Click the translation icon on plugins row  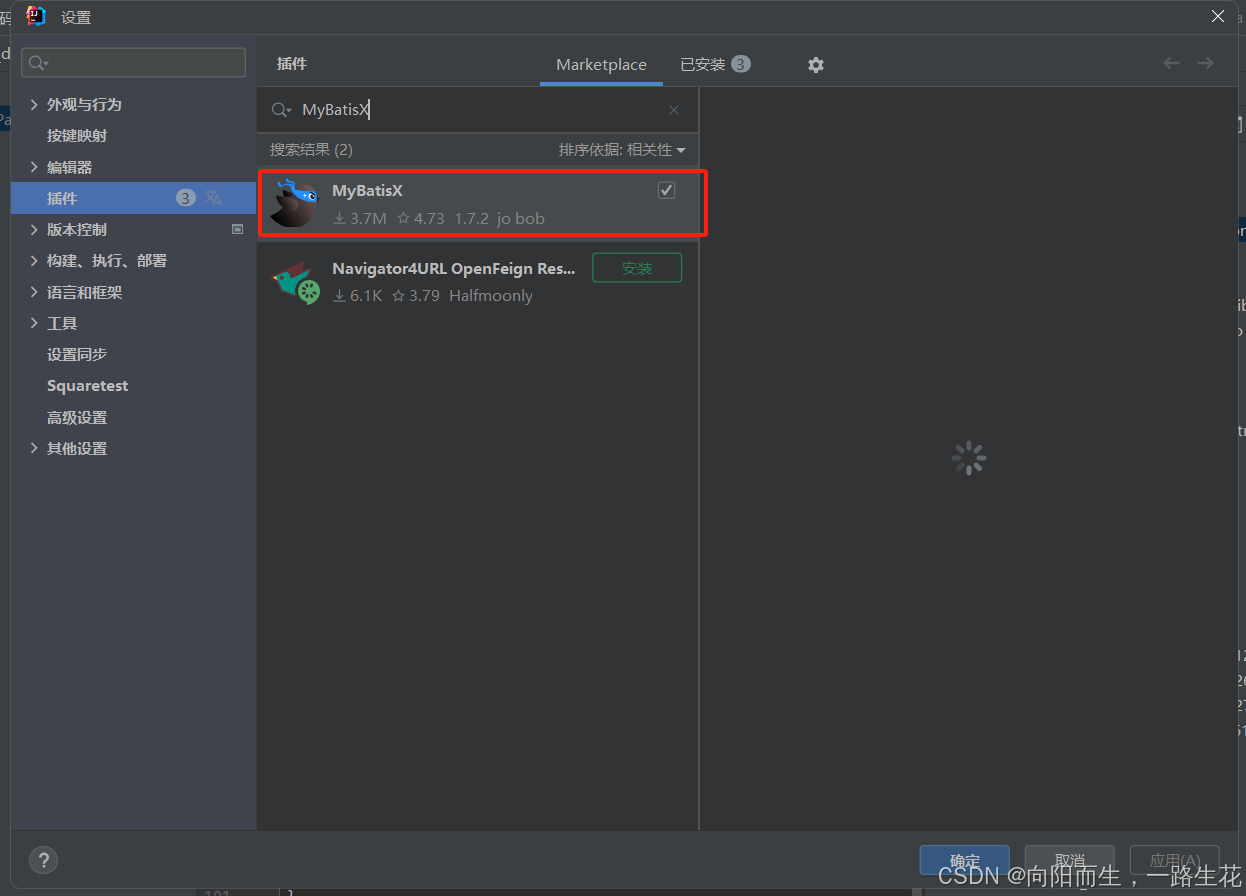(213, 198)
